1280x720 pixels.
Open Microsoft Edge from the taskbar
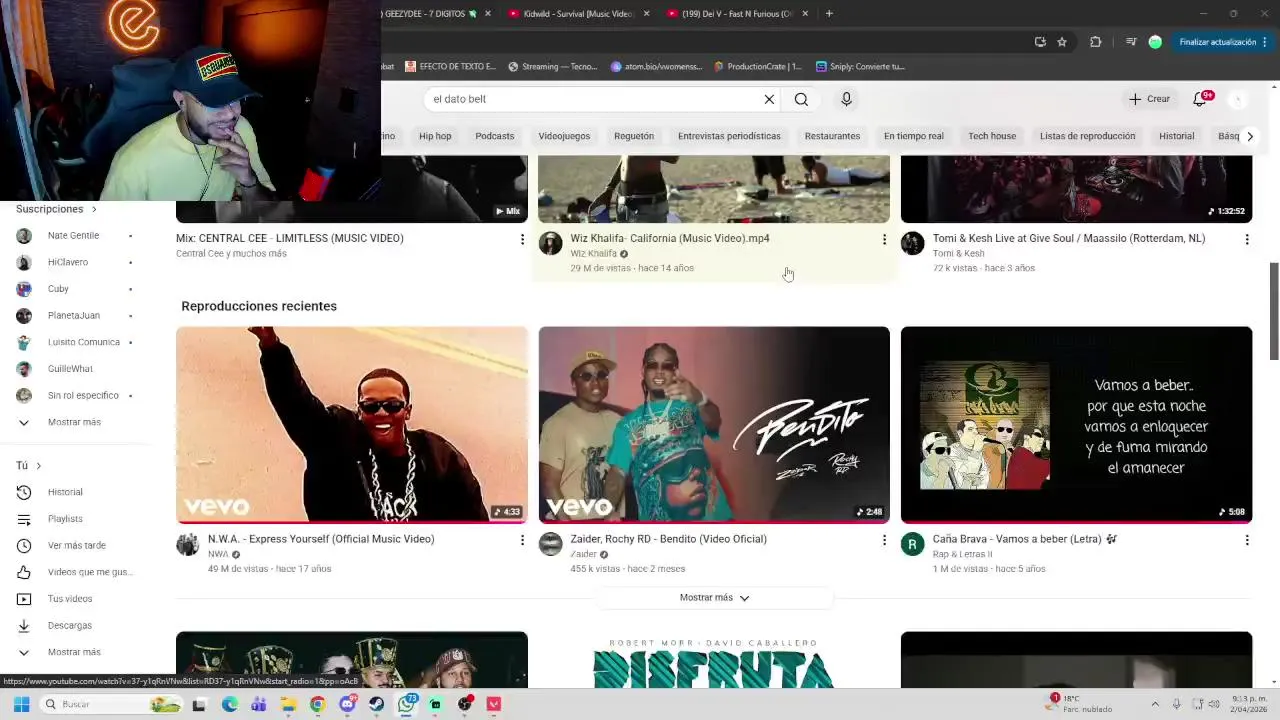coord(229,704)
